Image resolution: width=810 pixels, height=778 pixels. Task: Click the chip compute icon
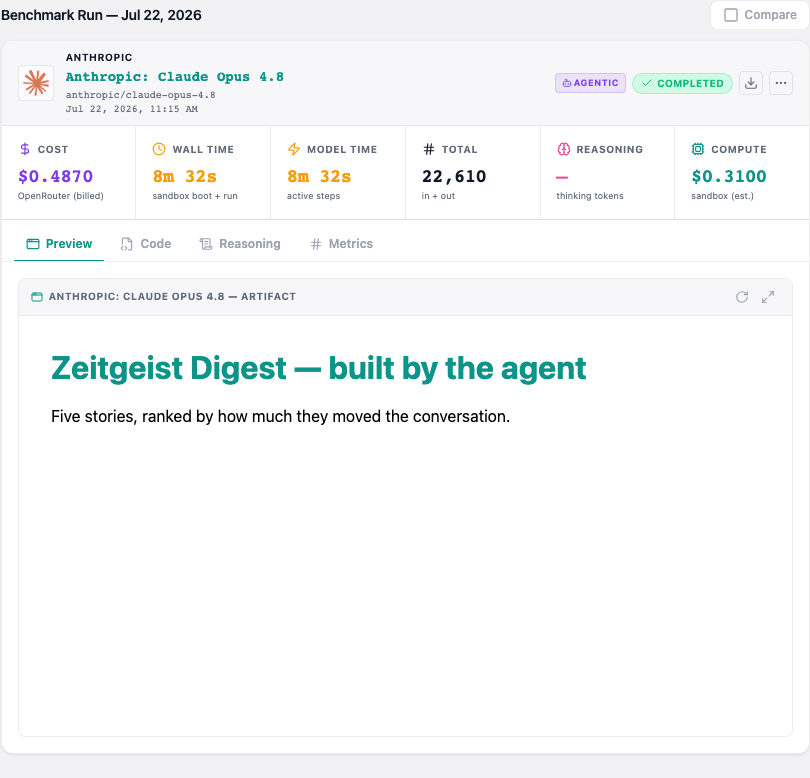(x=698, y=149)
